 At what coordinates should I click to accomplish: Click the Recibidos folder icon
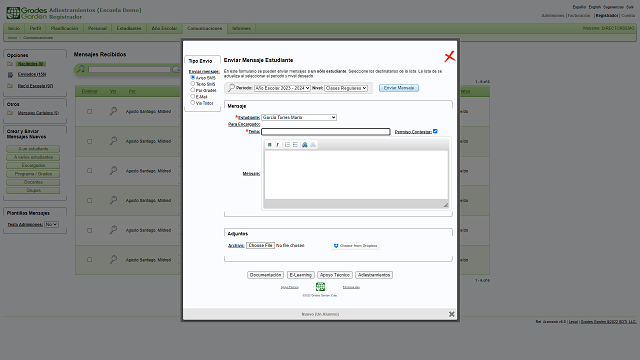coord(10,64)
